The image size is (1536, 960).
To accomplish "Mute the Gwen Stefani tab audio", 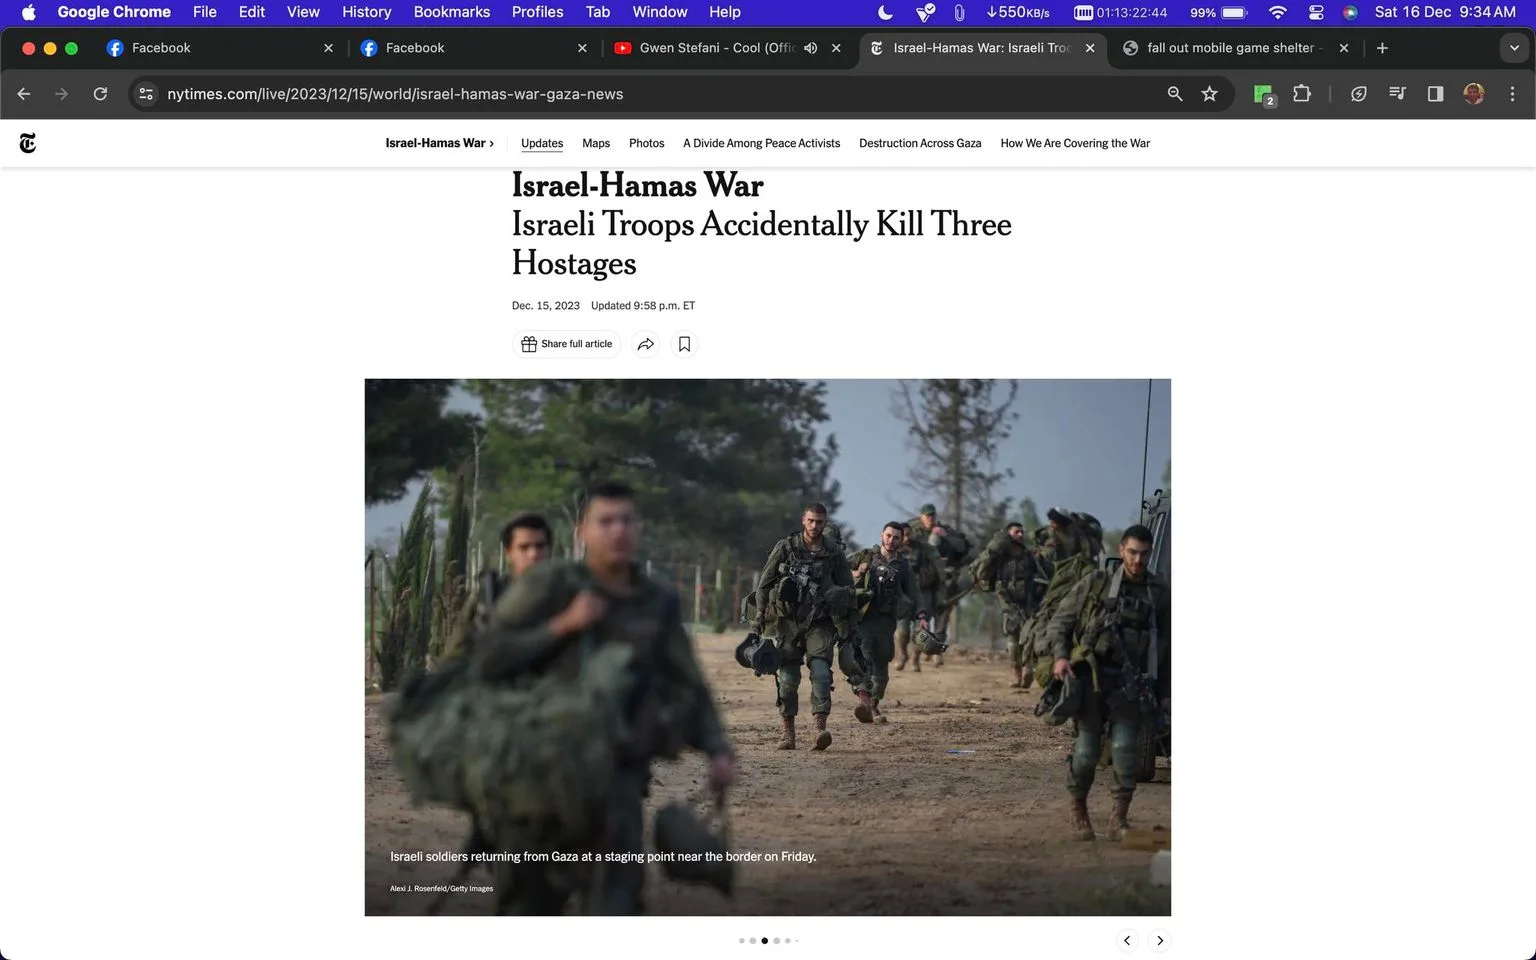I will [x=811, y=48].
